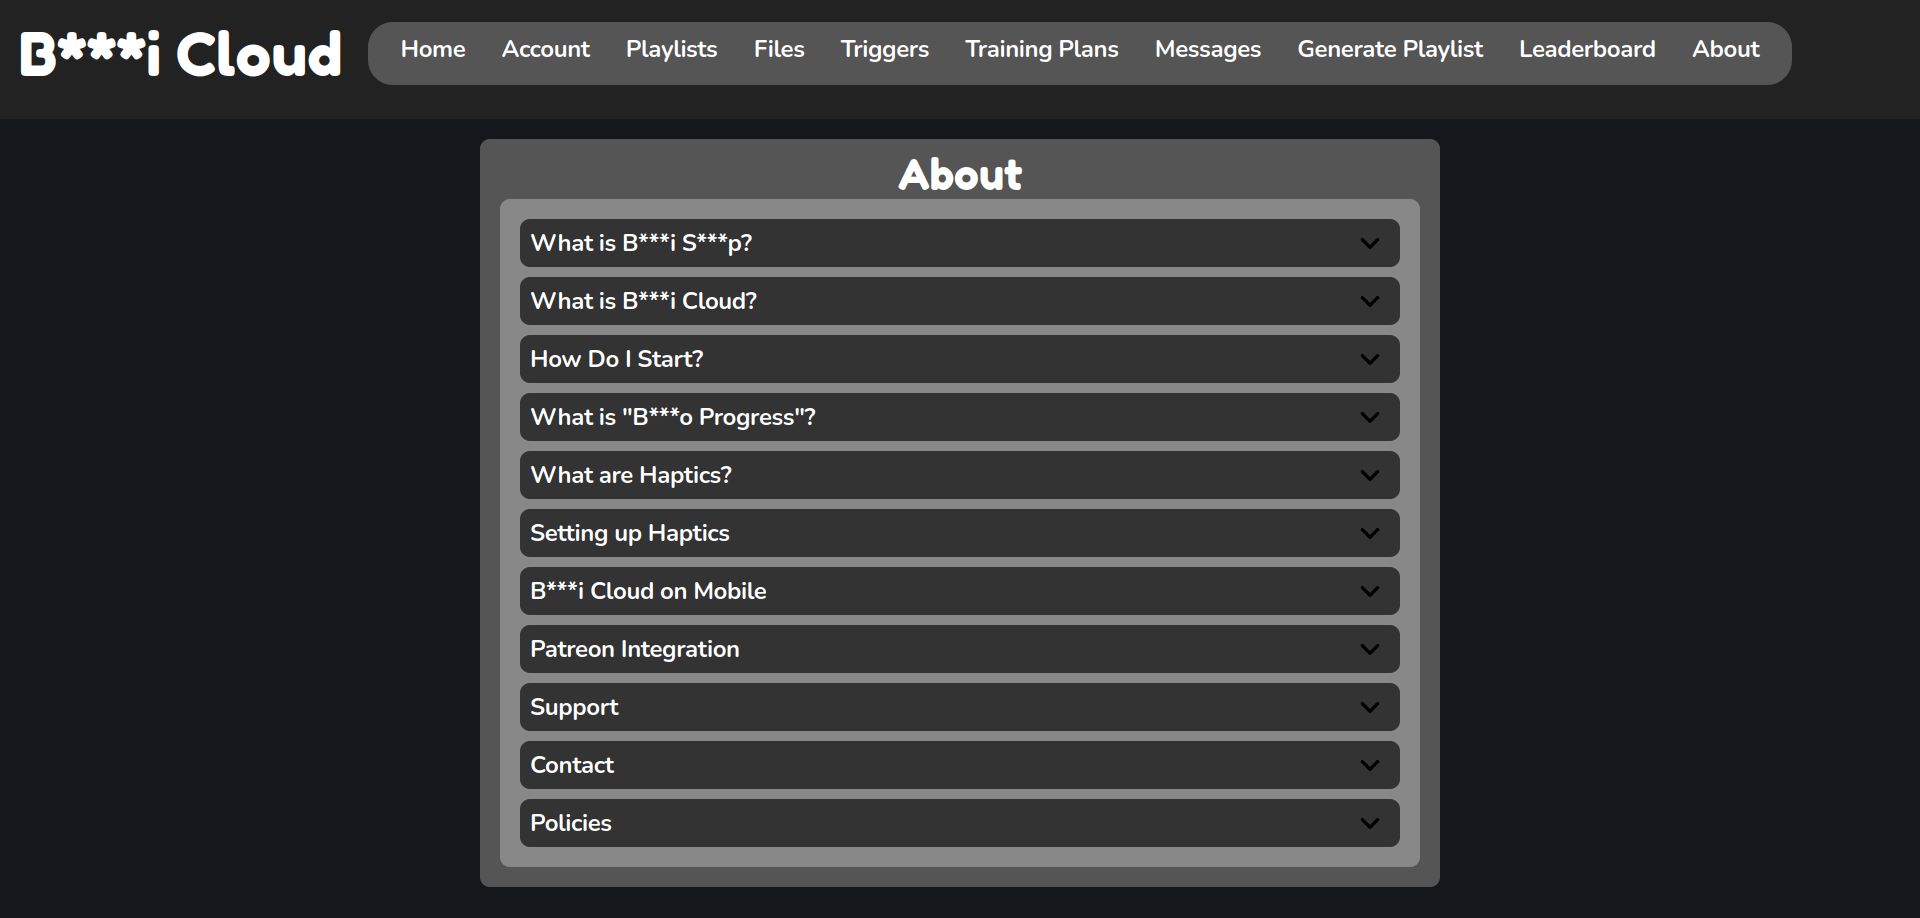Open the Playlists section
The width and height of the screenshot is (1920, 918).
pyautogui.click(x=672, y=49)
